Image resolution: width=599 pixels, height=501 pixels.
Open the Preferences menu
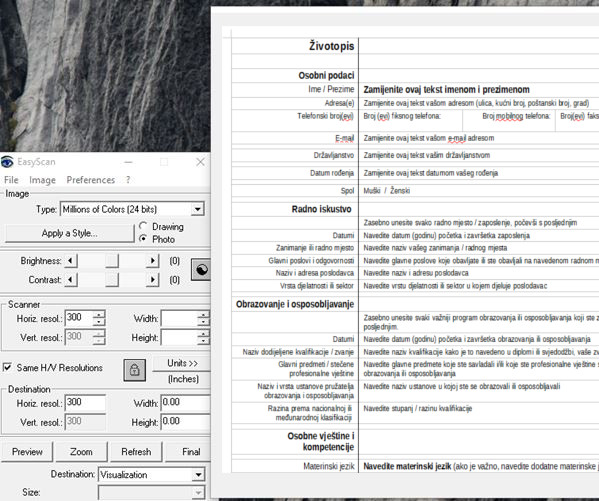point(91,180)
